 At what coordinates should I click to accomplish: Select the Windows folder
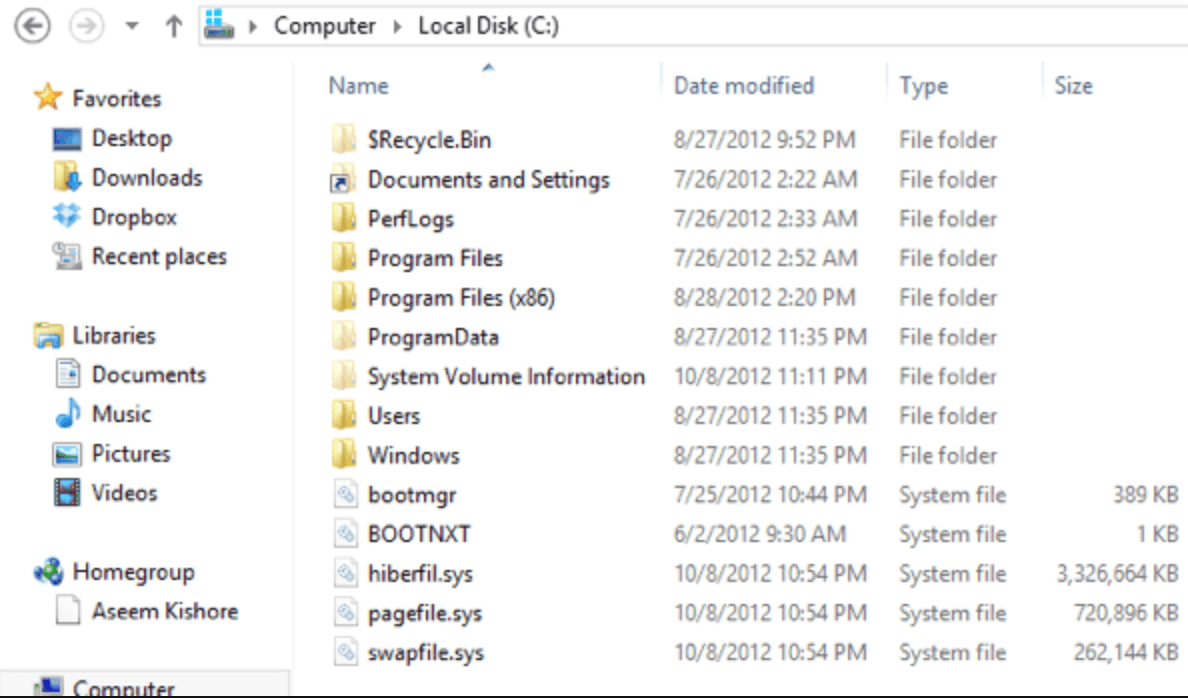(x=414, y=455)
